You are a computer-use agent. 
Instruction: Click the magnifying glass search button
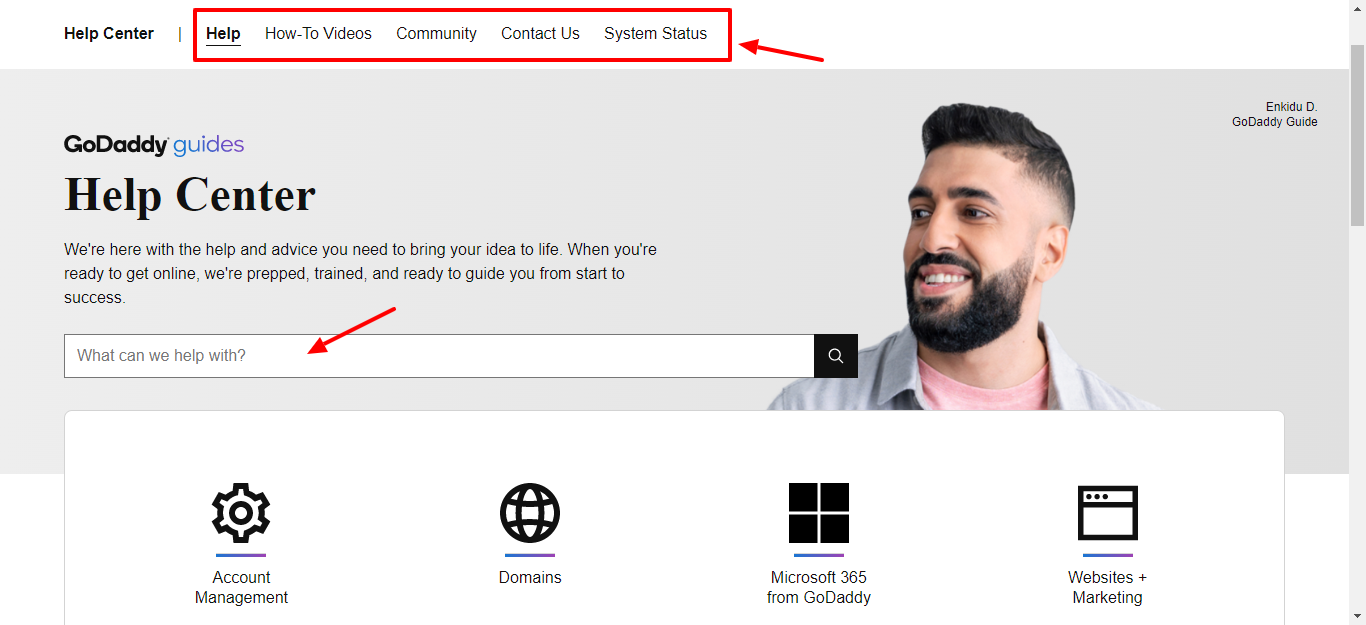click(835, 356)
